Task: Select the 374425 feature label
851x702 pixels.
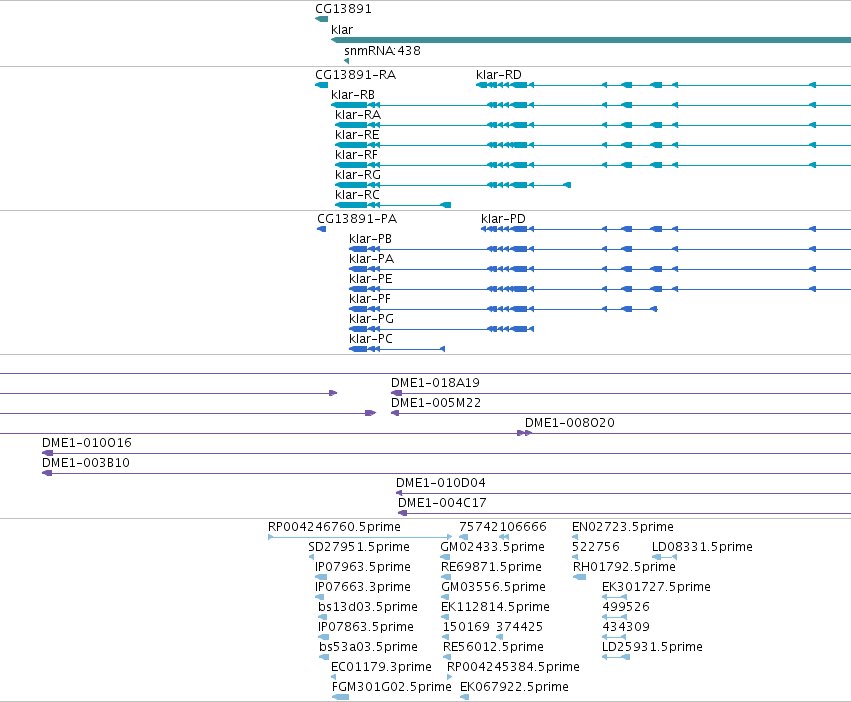Action: click(x=519, y=627)
